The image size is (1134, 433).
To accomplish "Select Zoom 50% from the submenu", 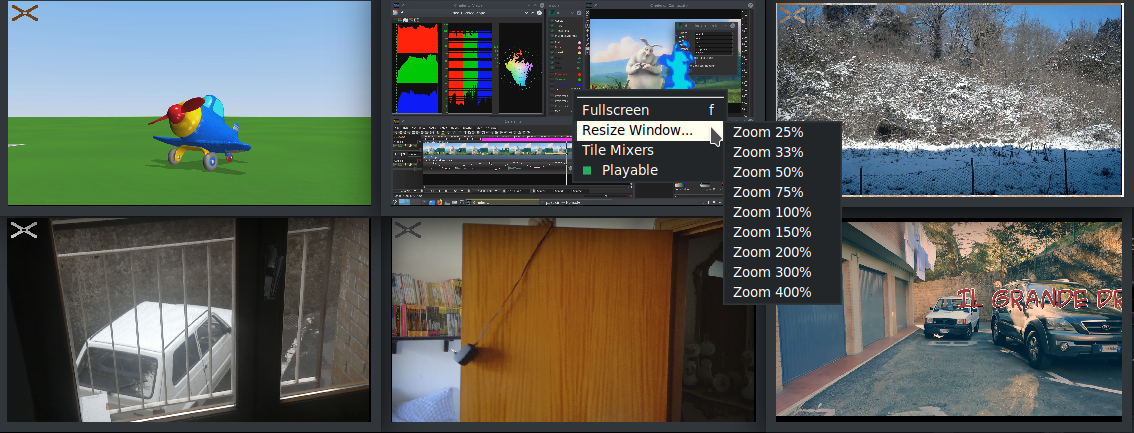I will pyautogui.click(x=767, y=172).
